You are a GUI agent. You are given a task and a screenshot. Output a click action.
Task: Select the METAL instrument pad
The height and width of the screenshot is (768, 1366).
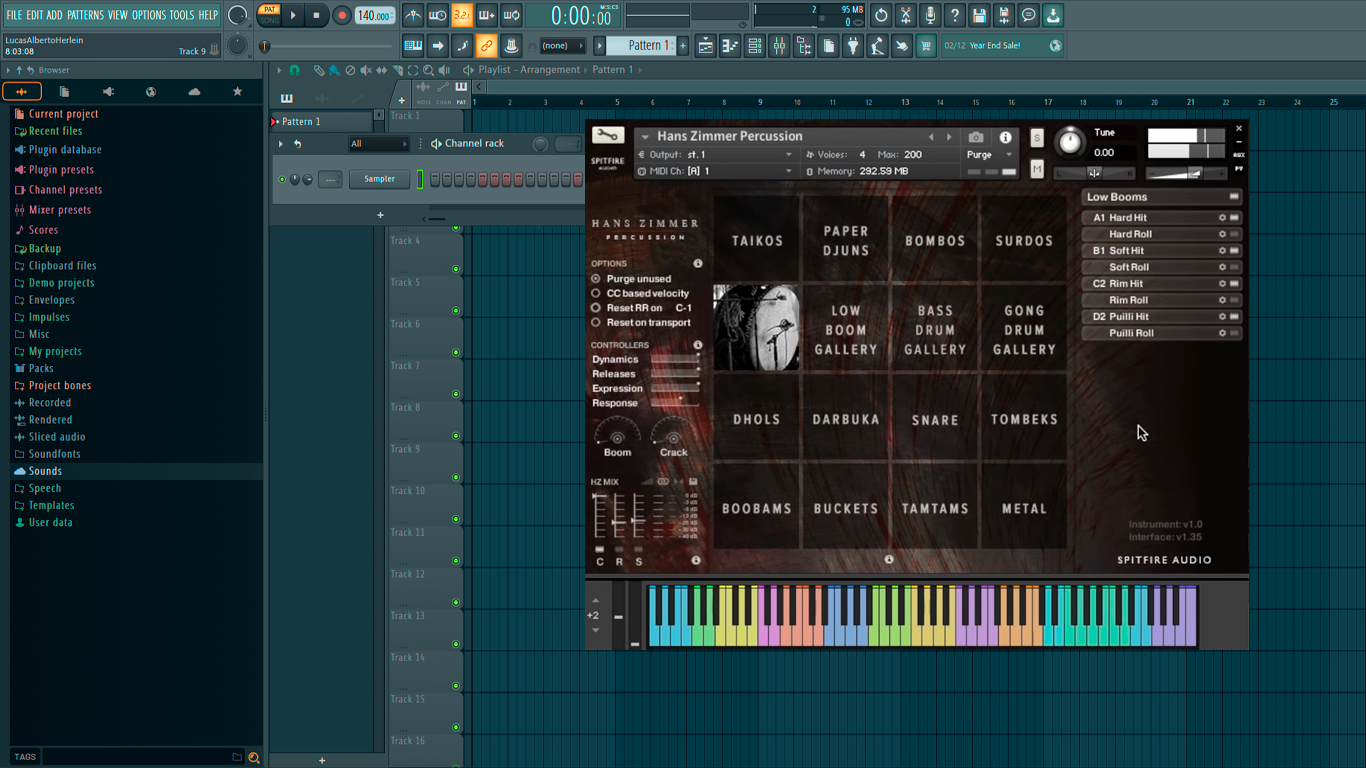pyautogui.click(x=1024, y=508)
